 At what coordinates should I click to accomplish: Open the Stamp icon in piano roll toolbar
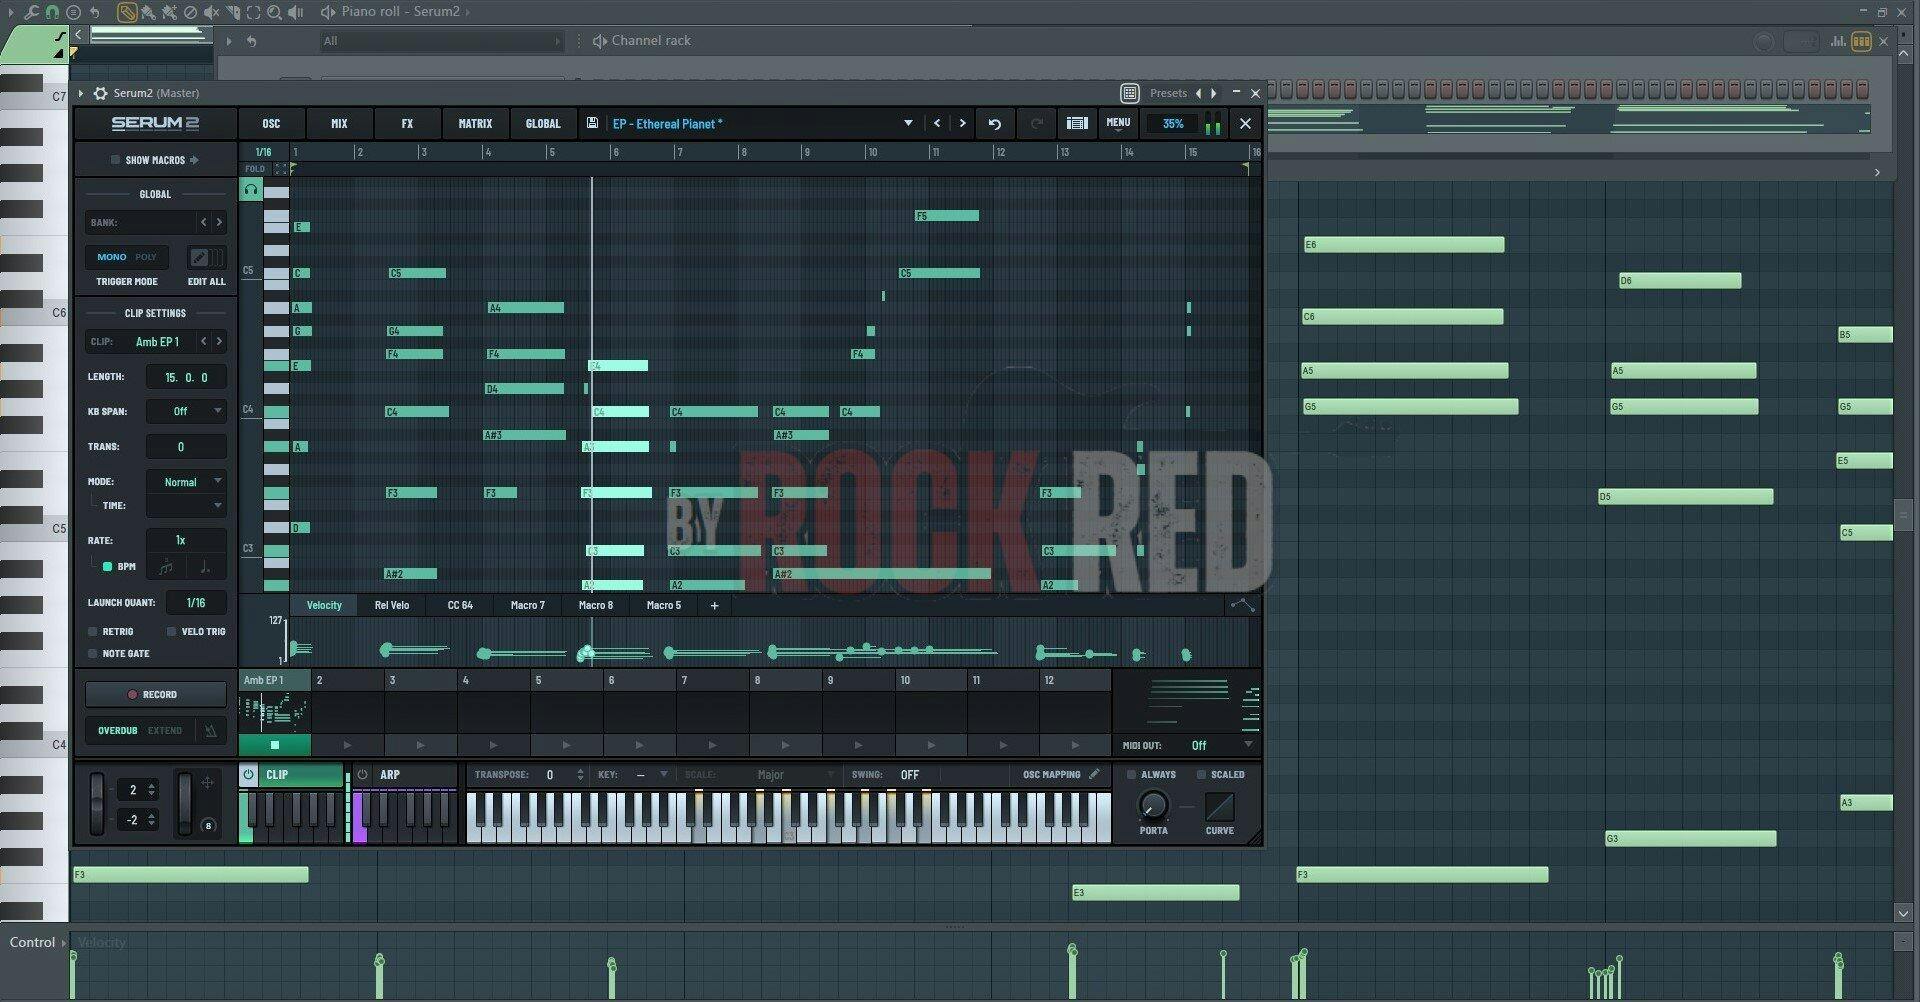73,12
